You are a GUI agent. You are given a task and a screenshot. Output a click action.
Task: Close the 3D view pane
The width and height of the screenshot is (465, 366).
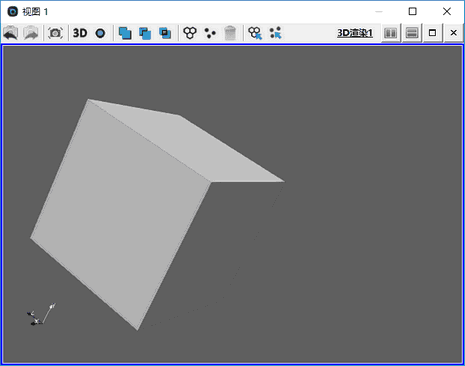click(x=453, y=33)
